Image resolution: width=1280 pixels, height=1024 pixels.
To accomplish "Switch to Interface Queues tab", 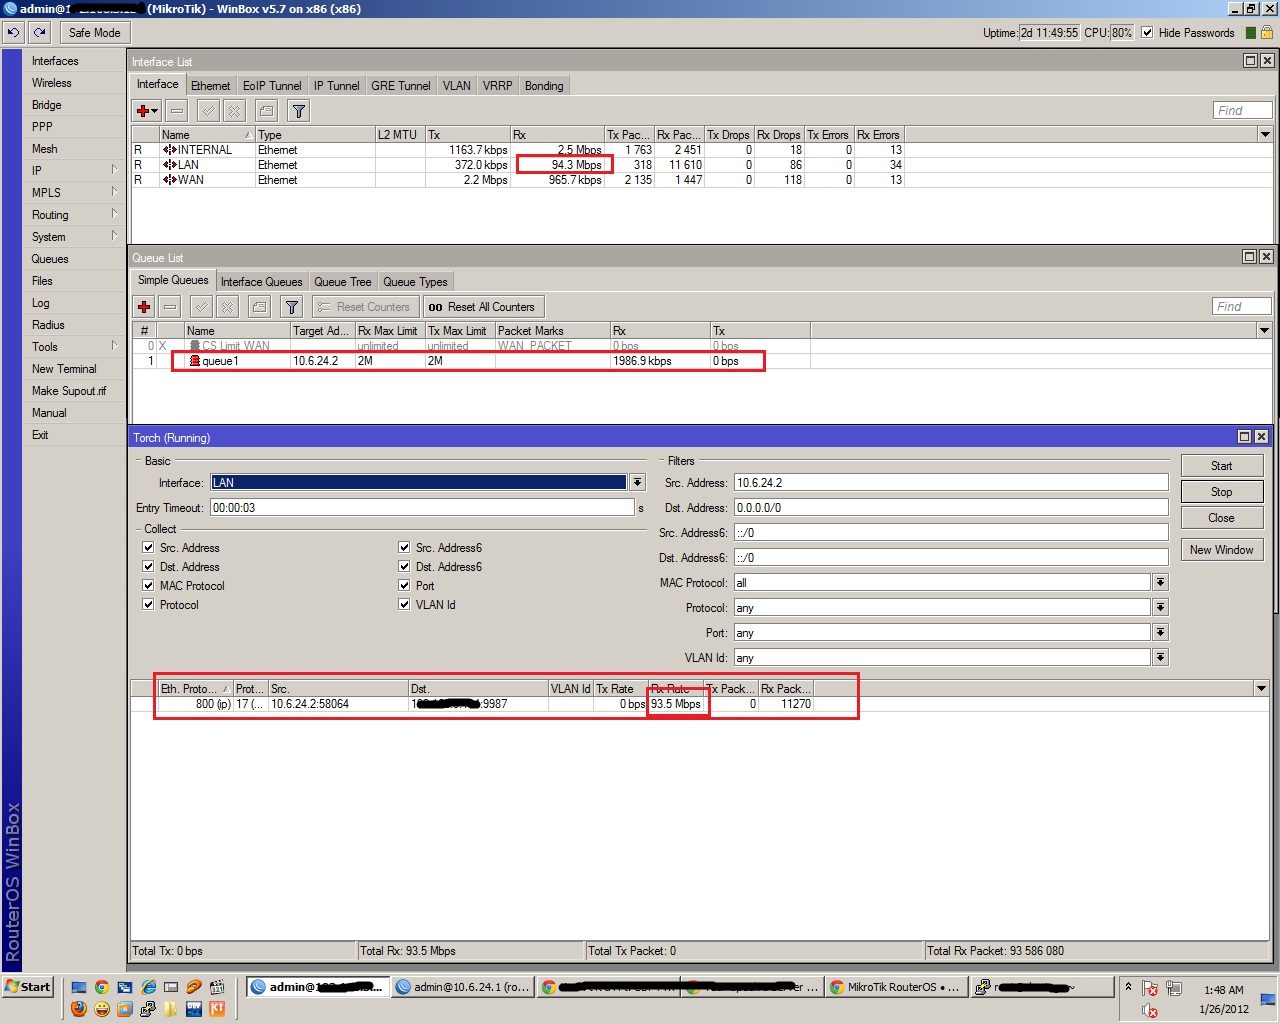I will pyautogui.click(x=262, y=282).
